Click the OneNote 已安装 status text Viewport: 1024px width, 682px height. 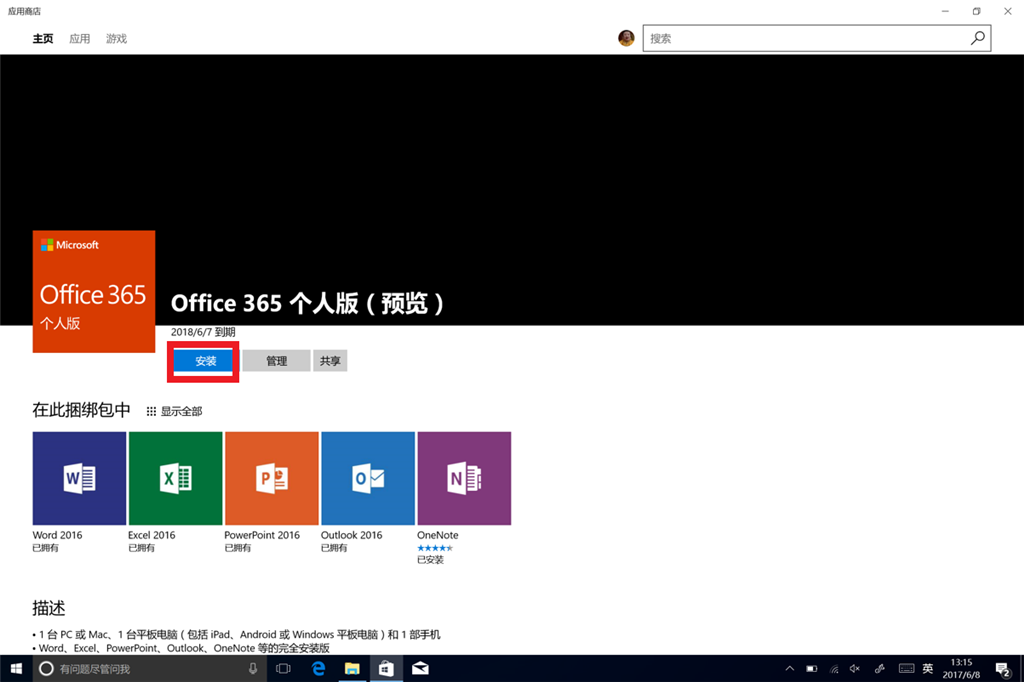pos(430,560)
